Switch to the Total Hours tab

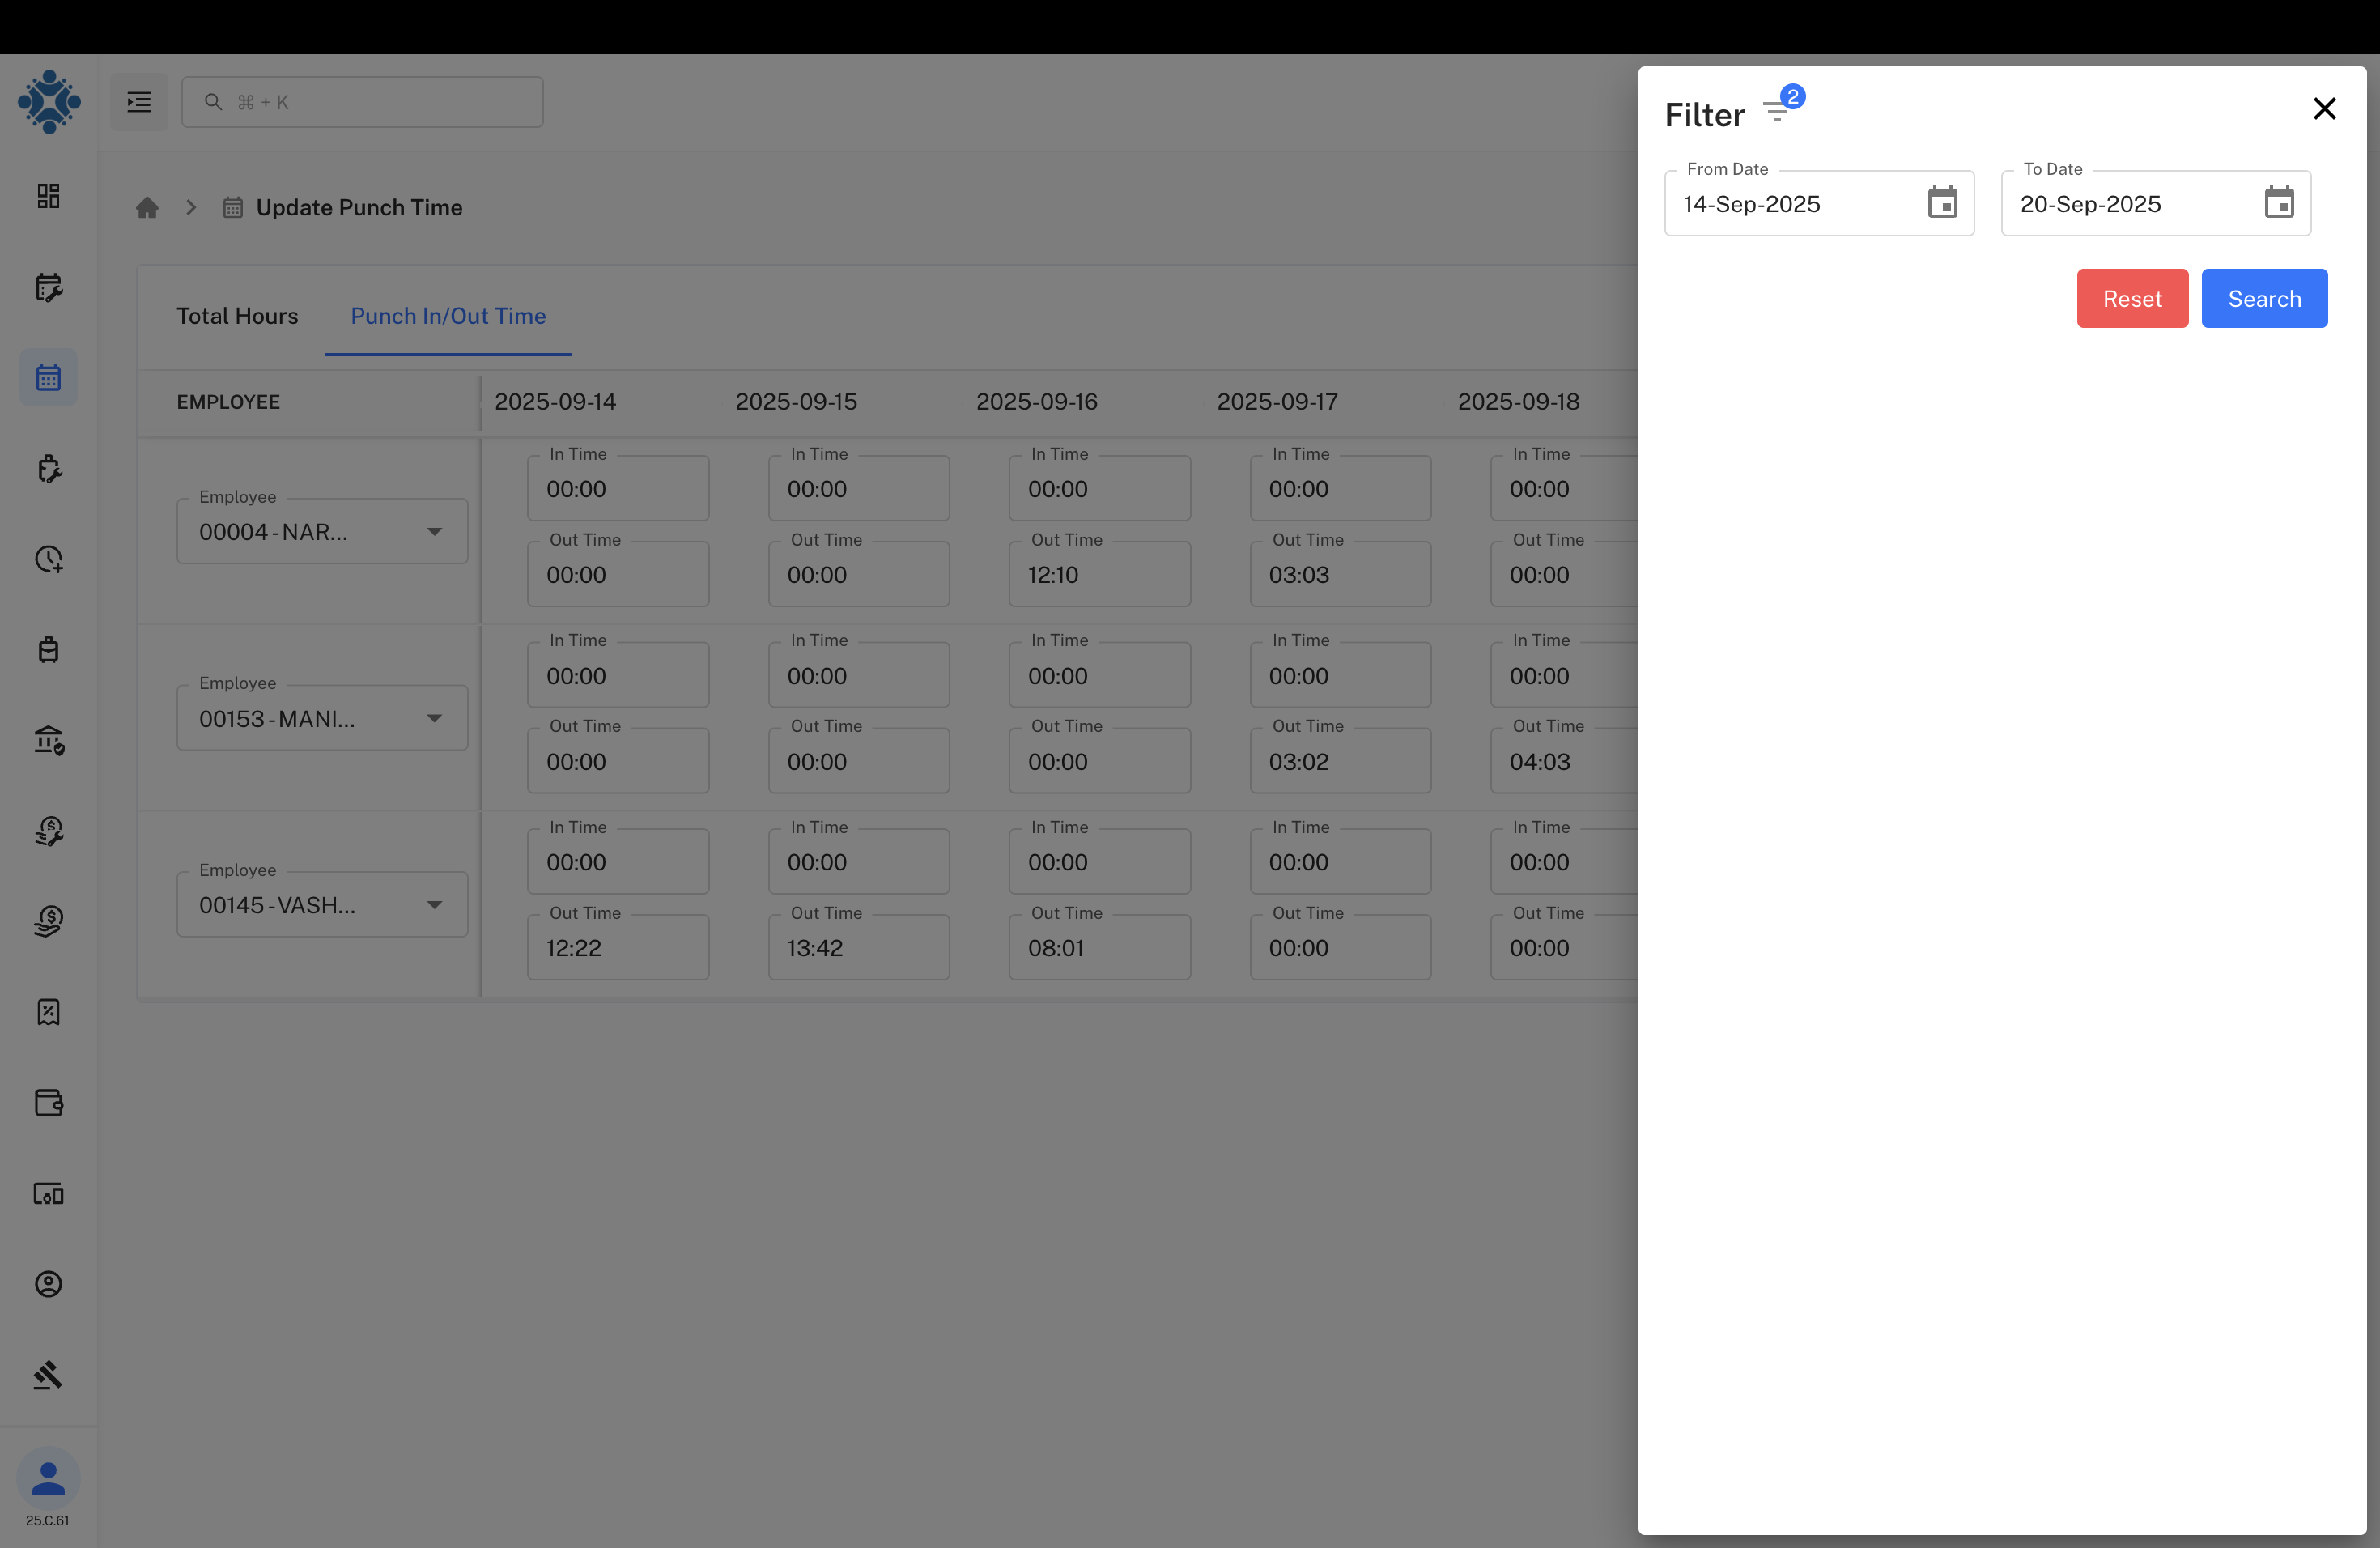pyautogui.click(x=237, y=315)
